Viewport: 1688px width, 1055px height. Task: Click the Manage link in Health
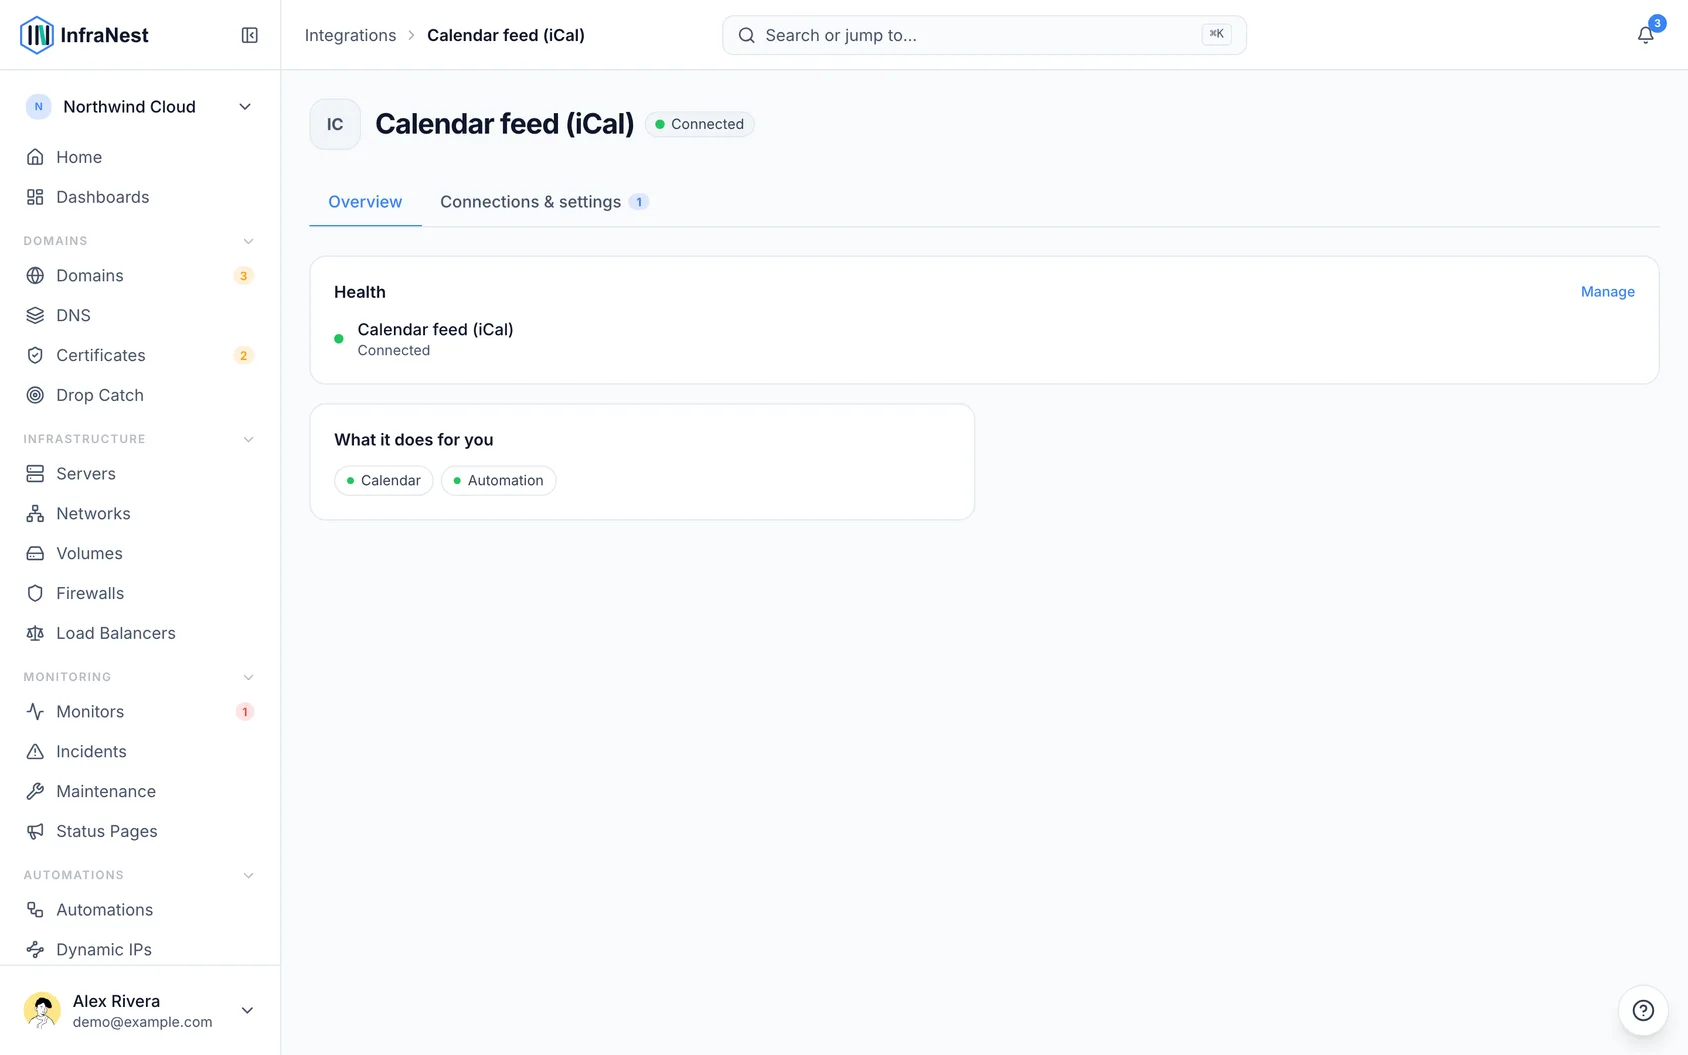click(1608, 292)
